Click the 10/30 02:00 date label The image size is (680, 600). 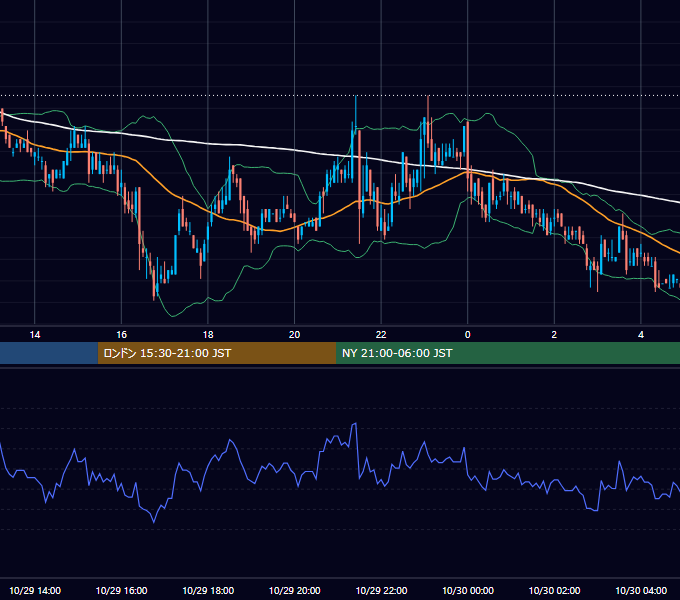(554, 590)
